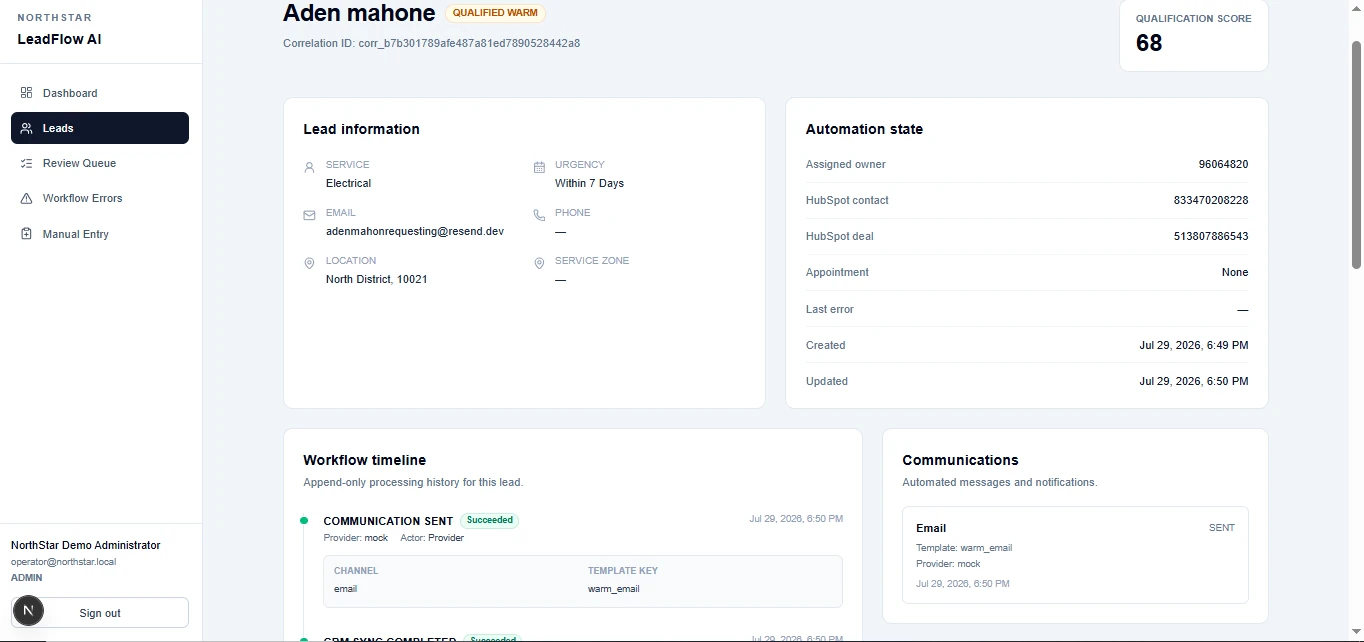
Task: Click the round N avatar icon
Action: tap(28, 610)
